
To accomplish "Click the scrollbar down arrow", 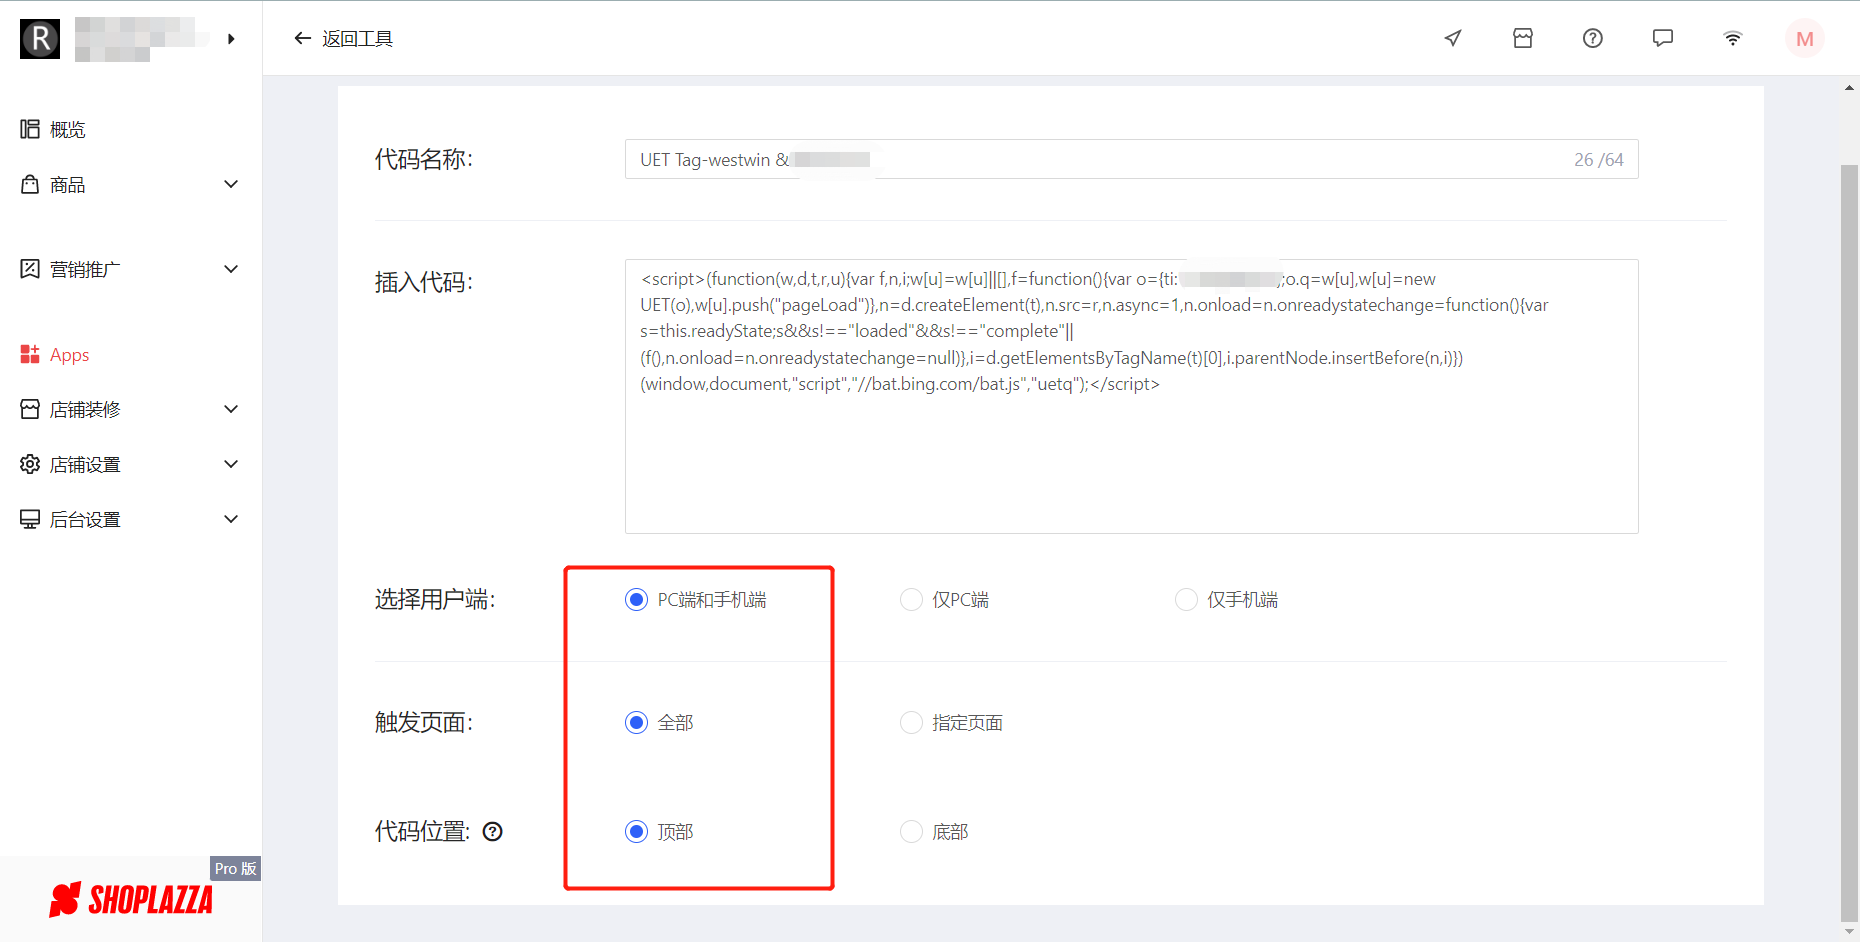I will [1849, 932].
